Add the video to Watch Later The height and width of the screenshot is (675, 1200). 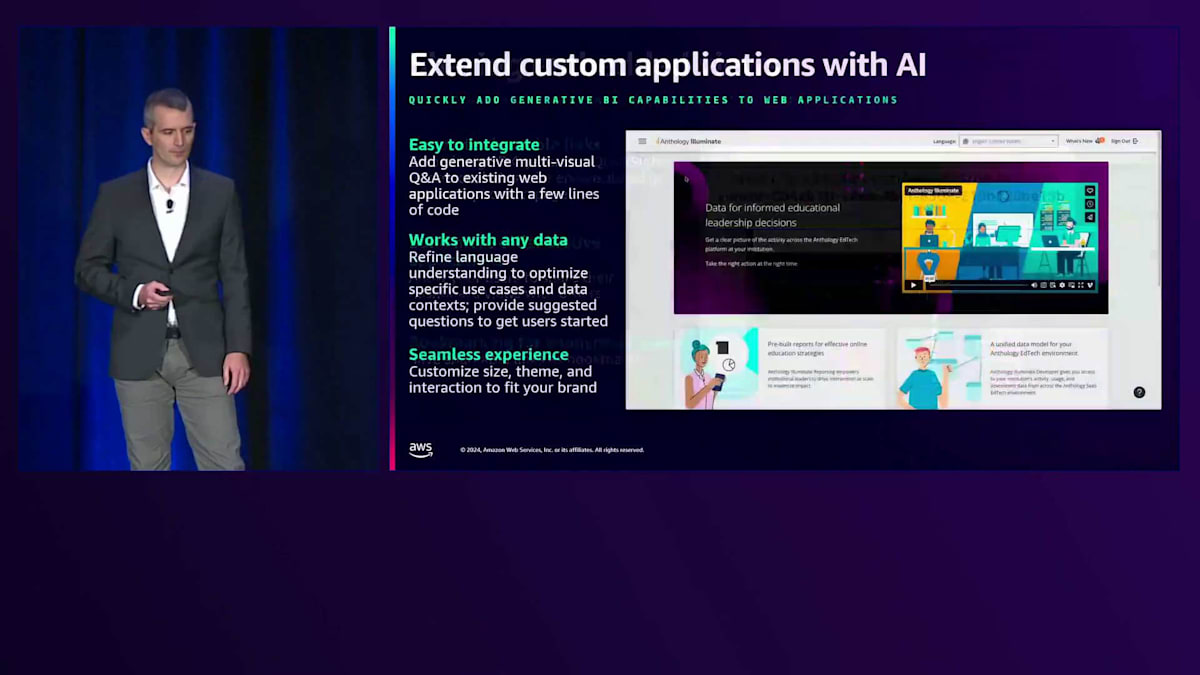coord(1090,203)
